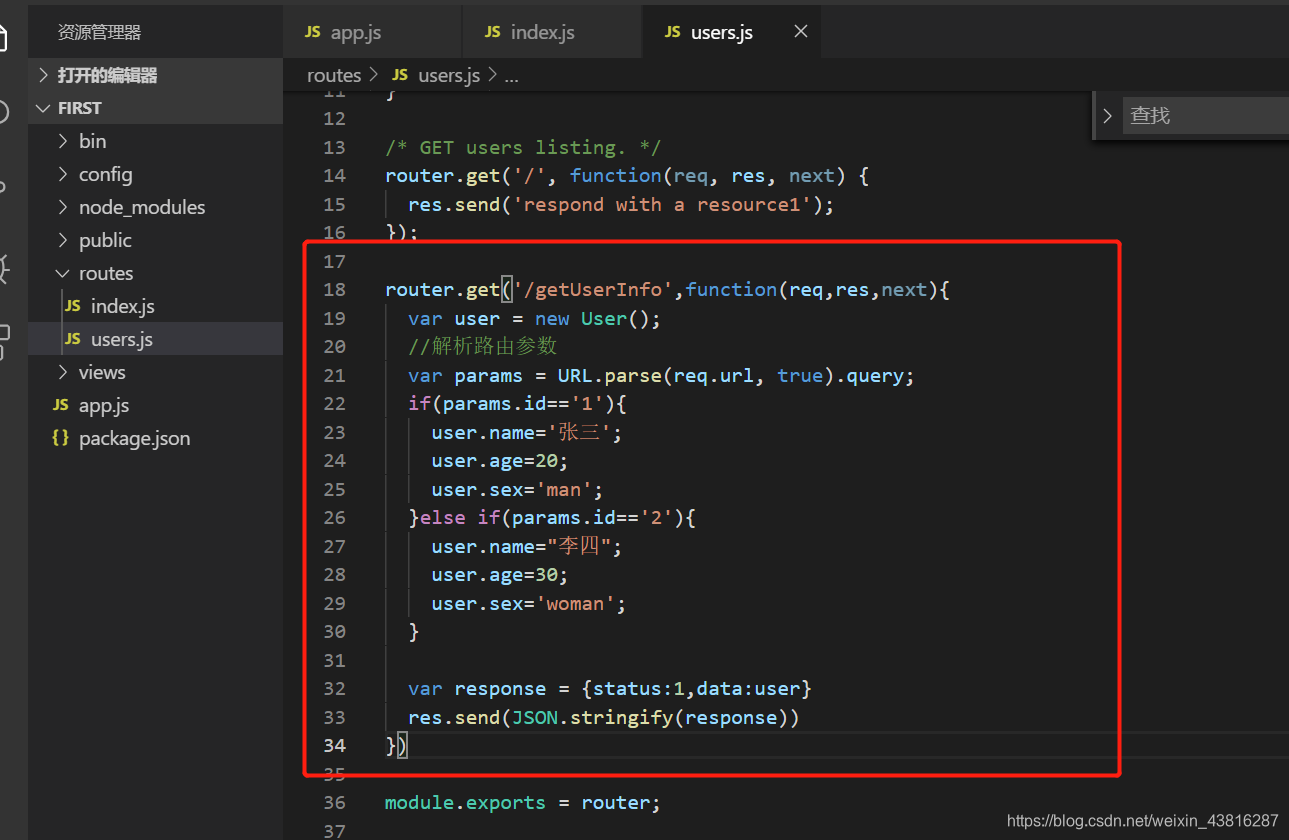The height and width of the screenshot is (840, 1289).
Task: Click the 查找 search input field
Action: [1205, 116]
